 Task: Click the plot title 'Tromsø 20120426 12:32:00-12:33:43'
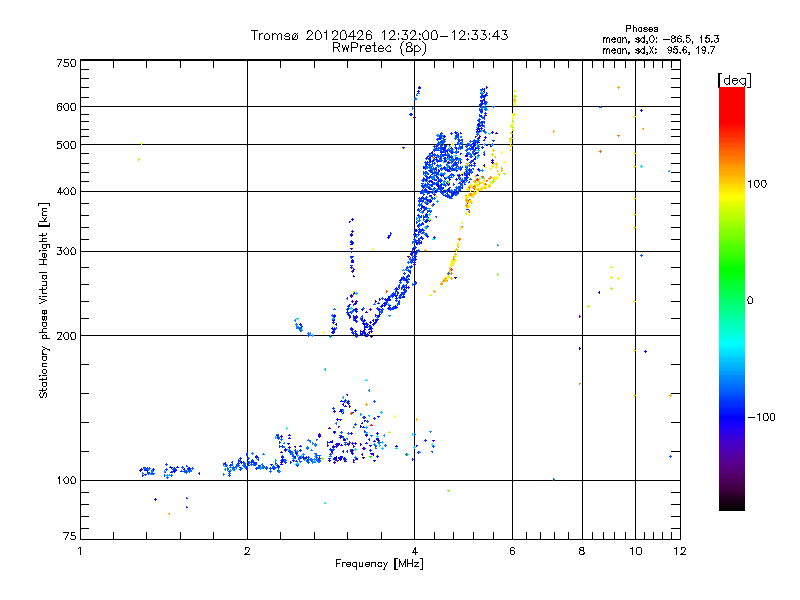coord(379,35)
